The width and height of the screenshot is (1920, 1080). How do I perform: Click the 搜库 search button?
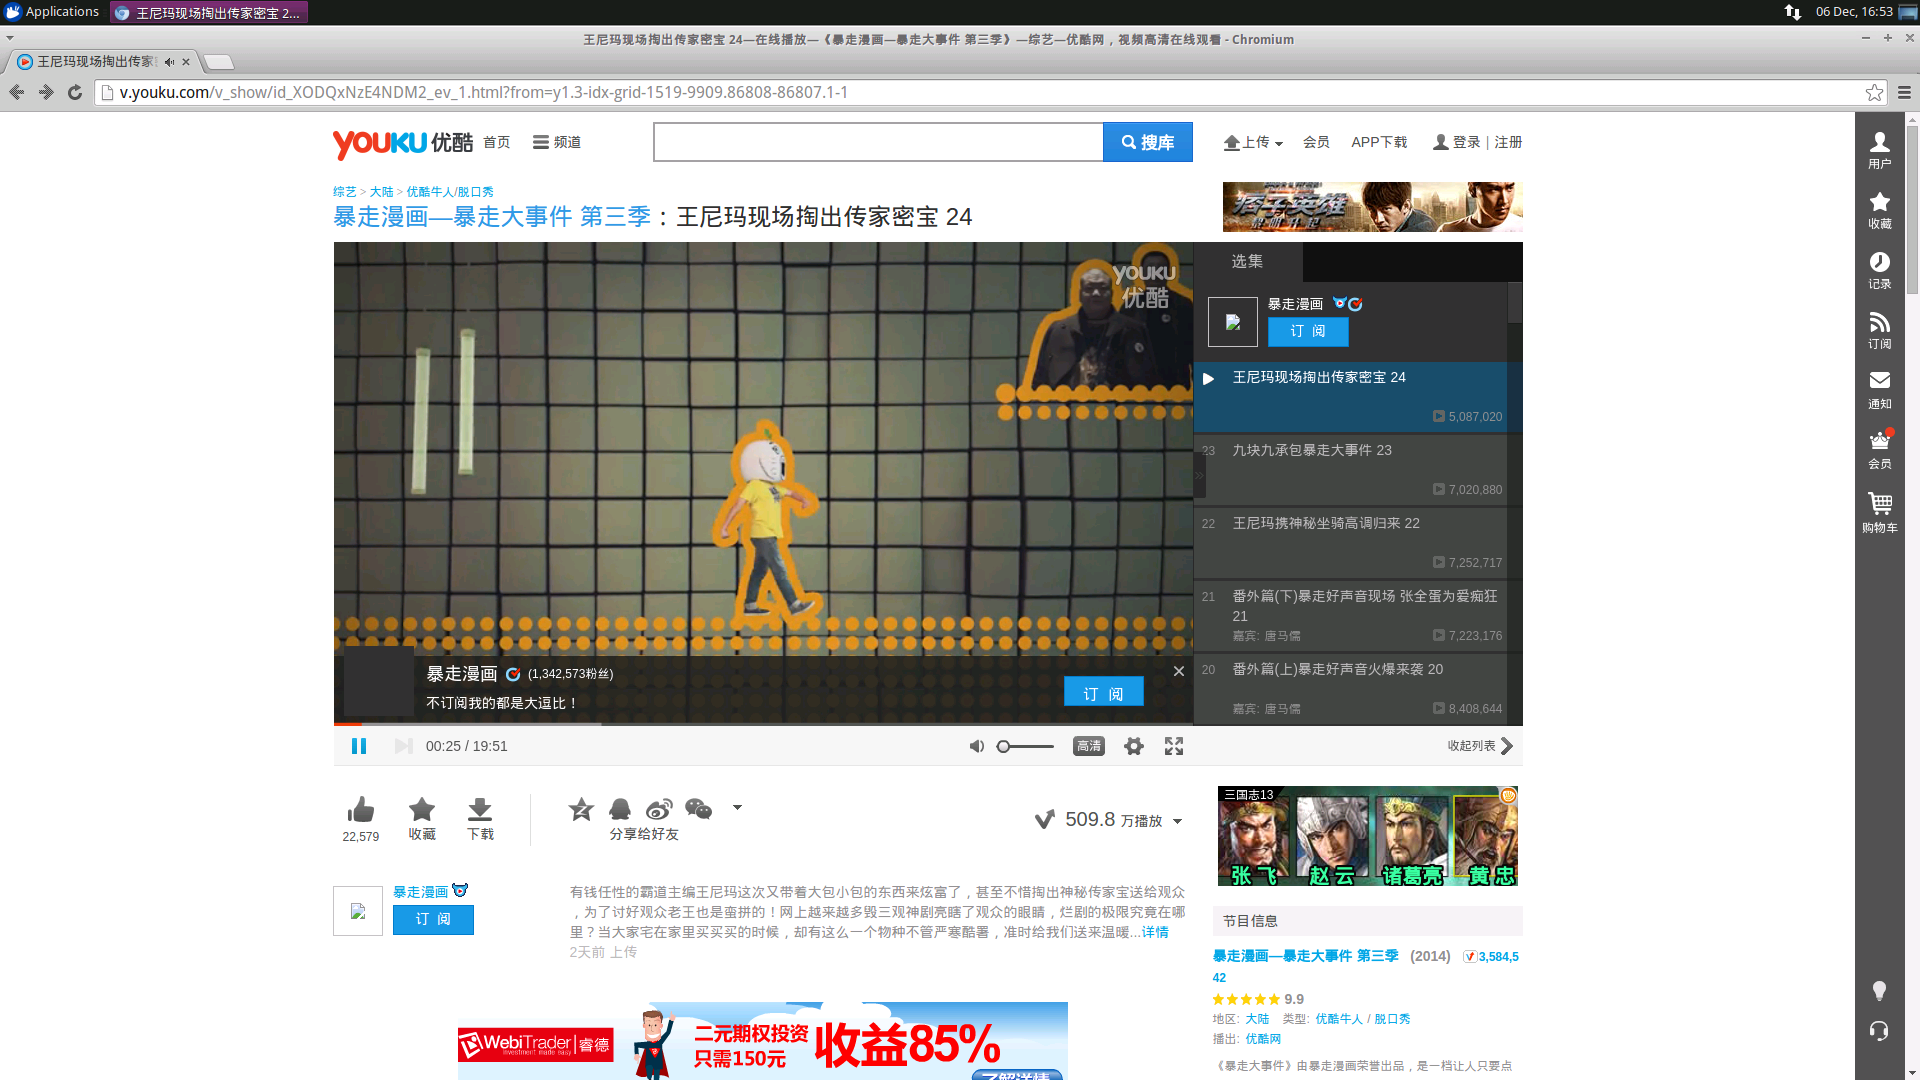tap(1148, 142)
